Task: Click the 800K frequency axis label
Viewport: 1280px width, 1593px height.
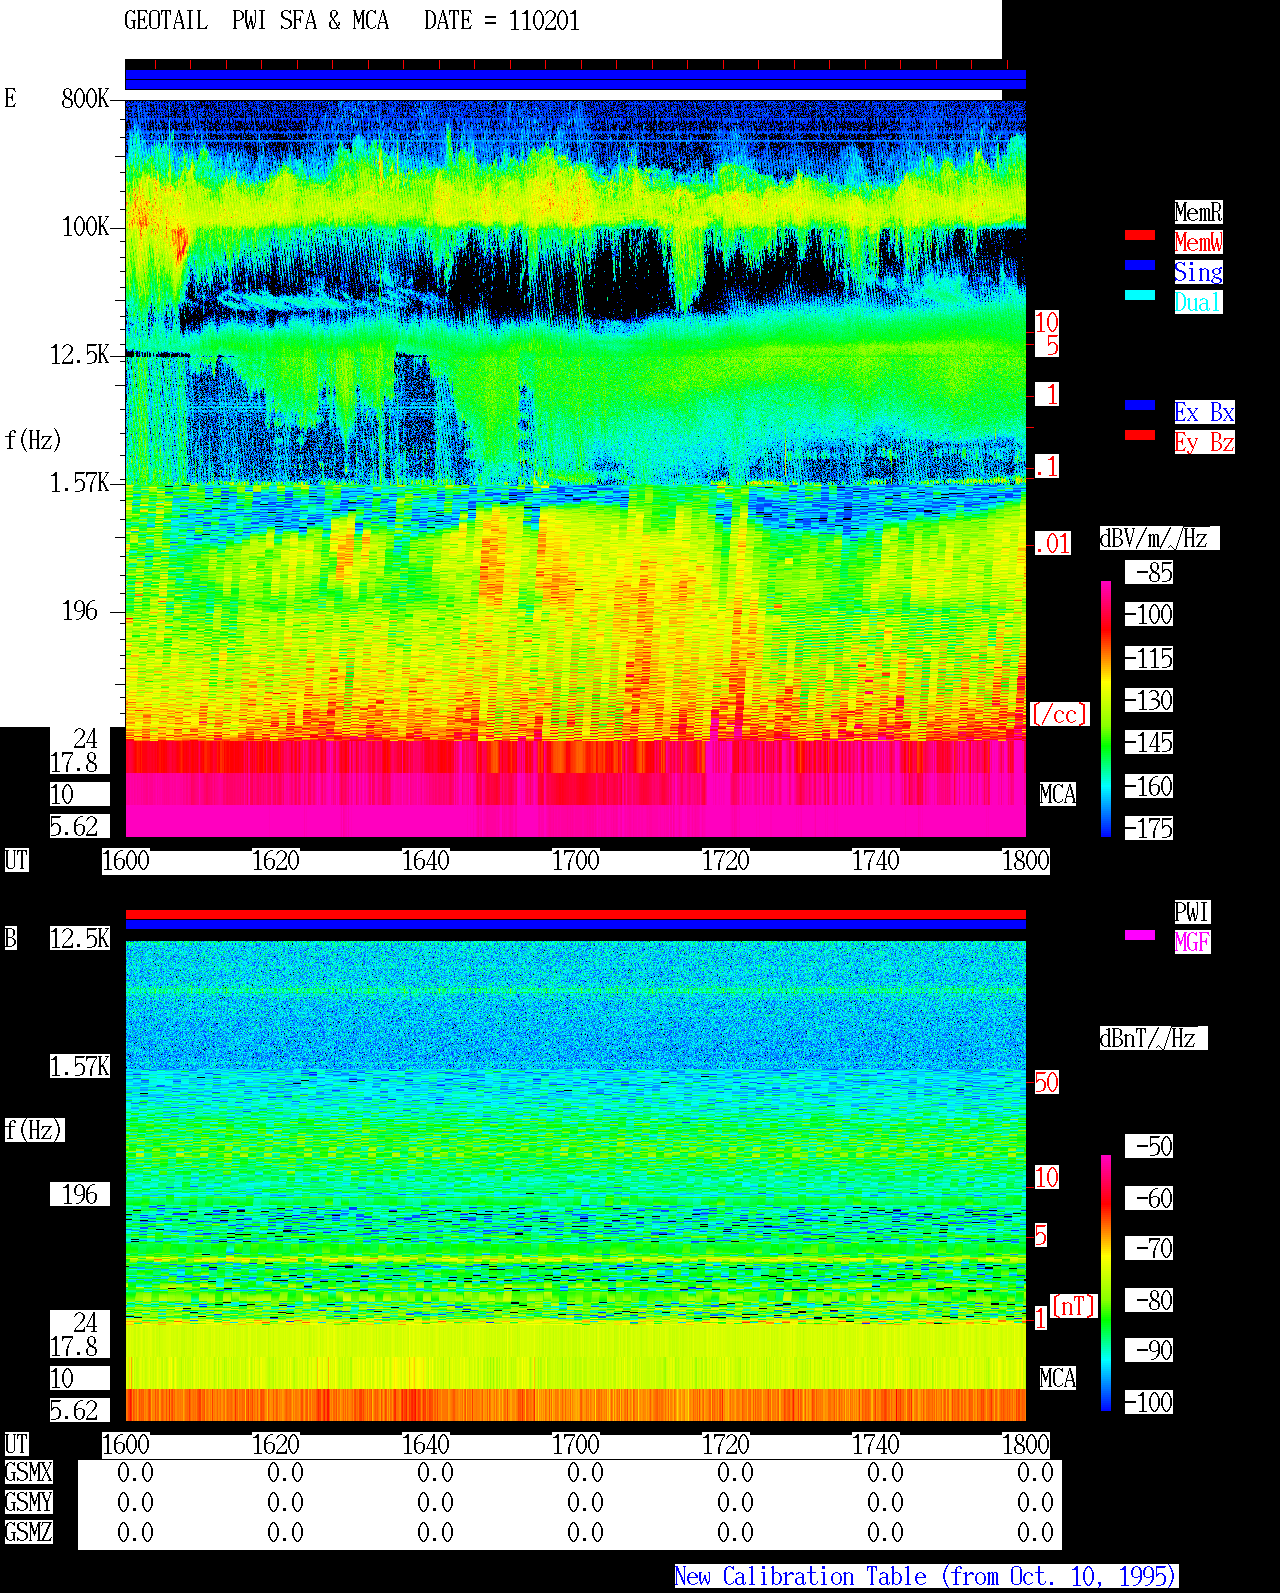Action: [x=85, y=98]
